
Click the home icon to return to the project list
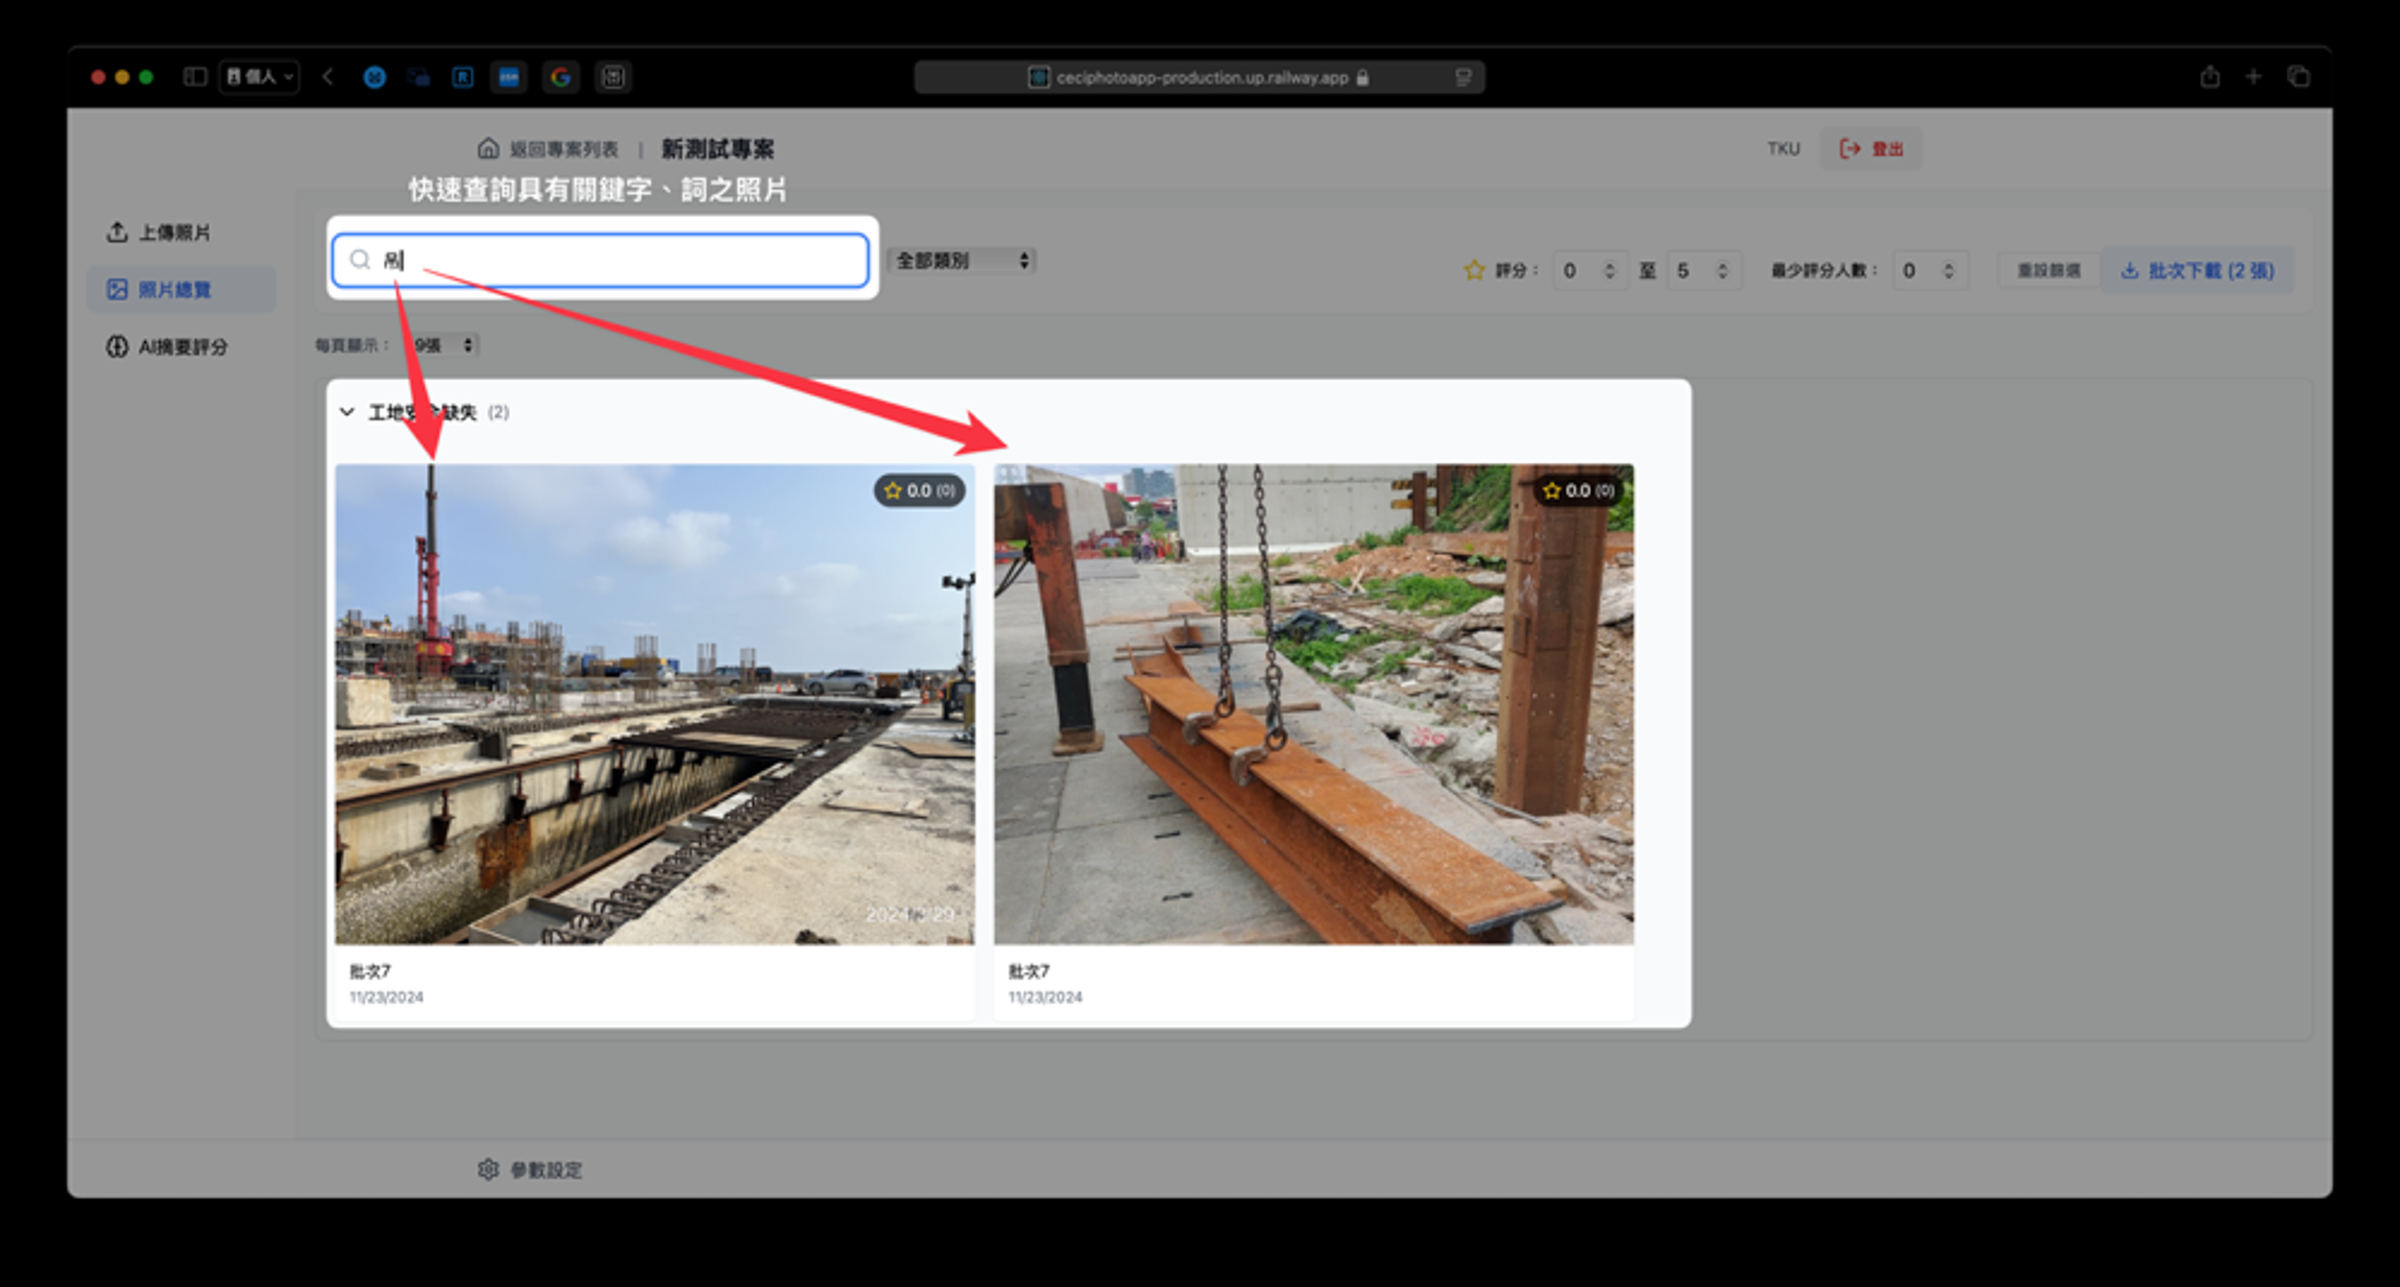coord(488,149)
